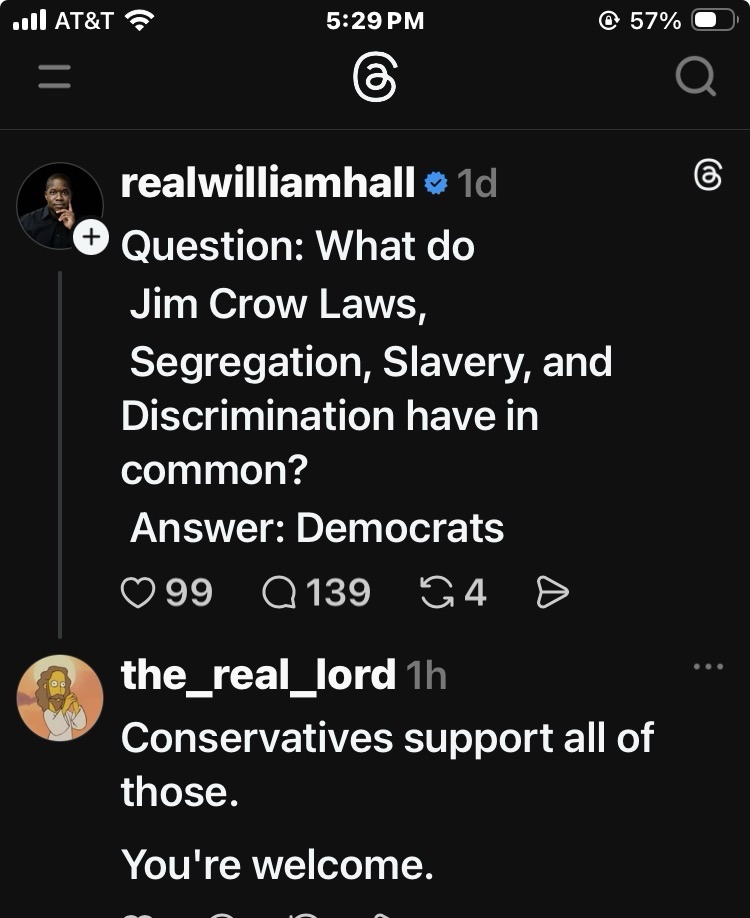The height and width of the screenshot is (918, 750).
Task: Open comments via the 139 replies icon
Action: tap(277, 593)
